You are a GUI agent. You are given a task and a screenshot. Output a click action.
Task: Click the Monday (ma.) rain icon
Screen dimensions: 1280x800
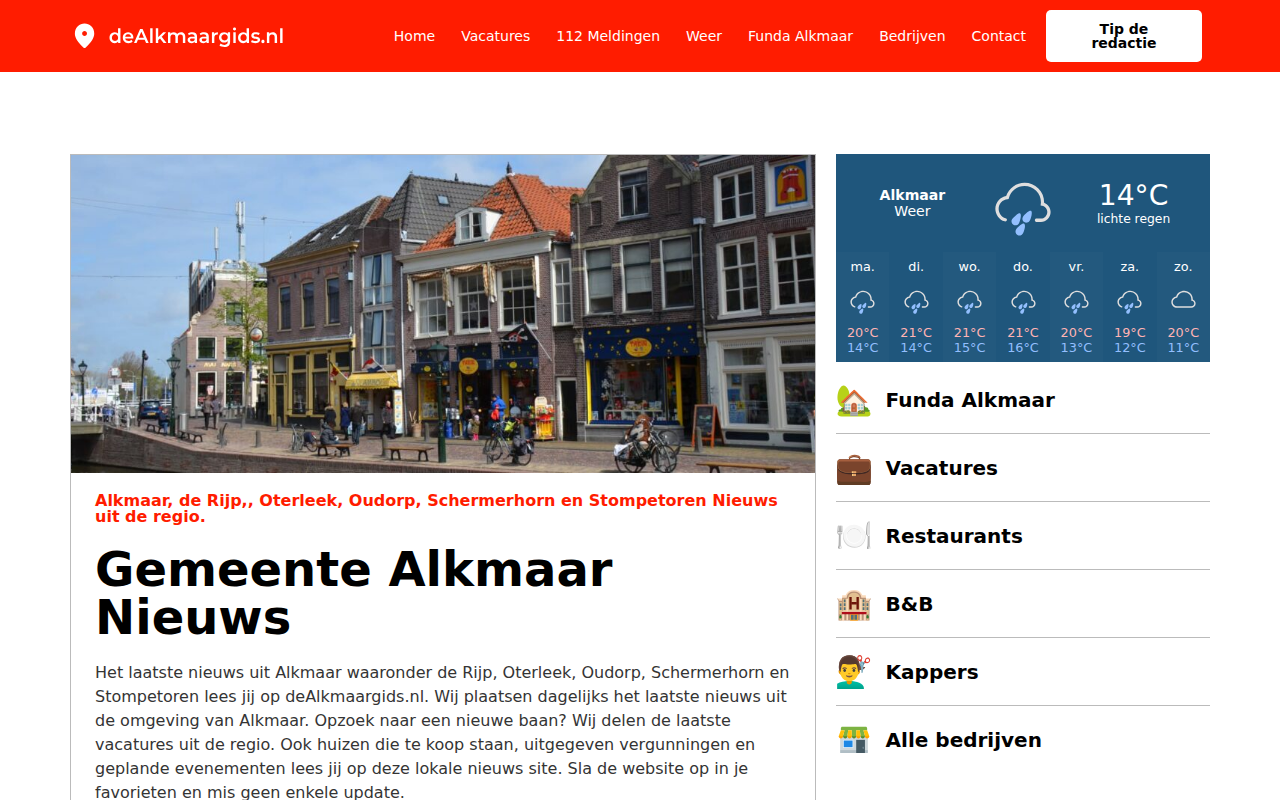point(862,300)
